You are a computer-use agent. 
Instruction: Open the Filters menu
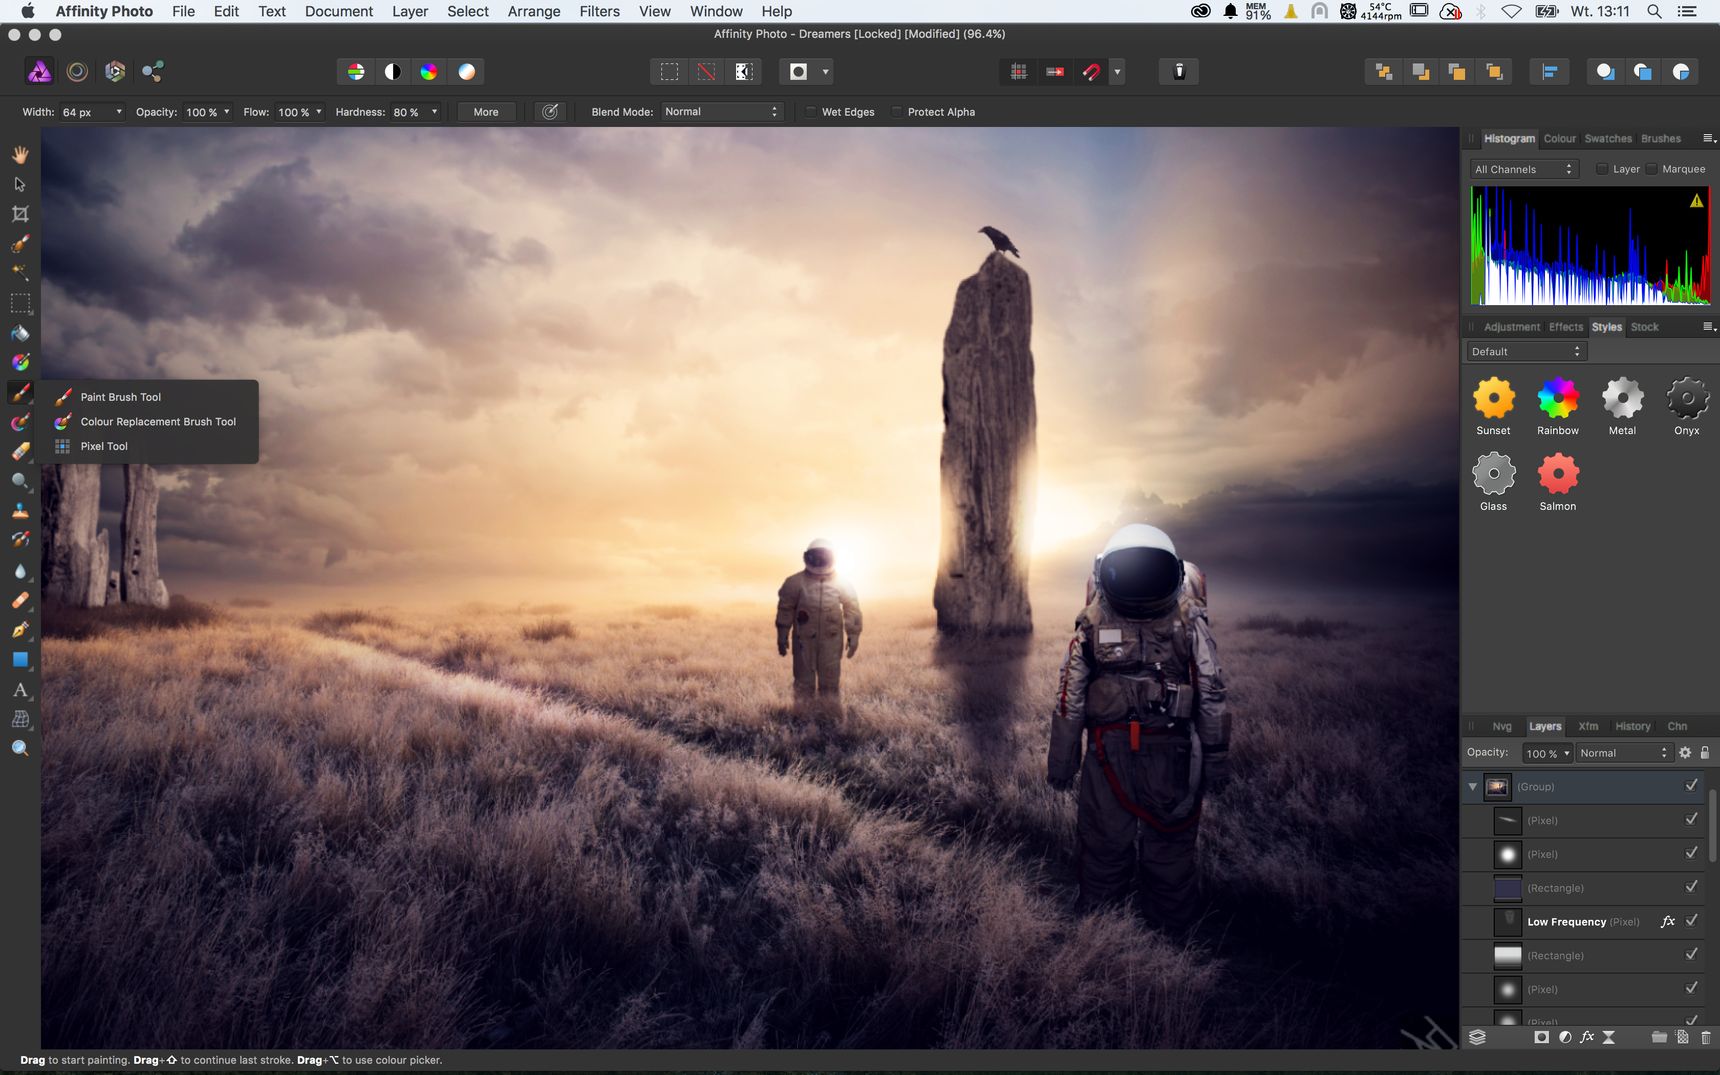(599, 11)
